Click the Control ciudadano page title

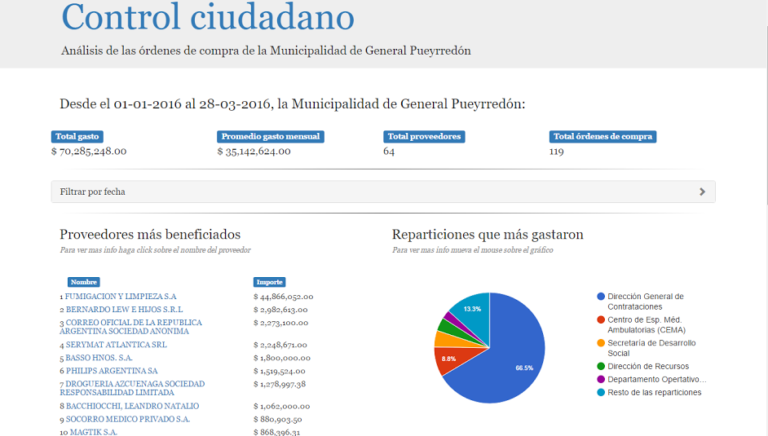tap(207, 17)
